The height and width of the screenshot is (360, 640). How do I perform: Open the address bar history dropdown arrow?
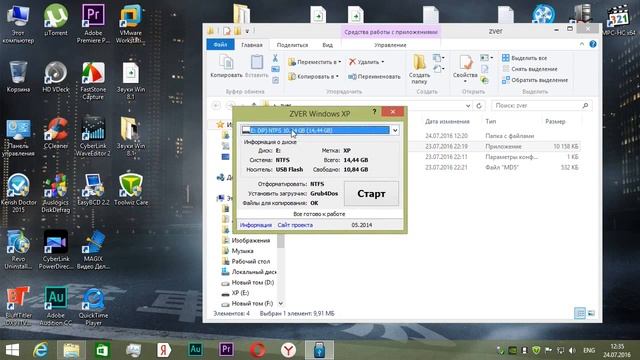coord(468,106)
